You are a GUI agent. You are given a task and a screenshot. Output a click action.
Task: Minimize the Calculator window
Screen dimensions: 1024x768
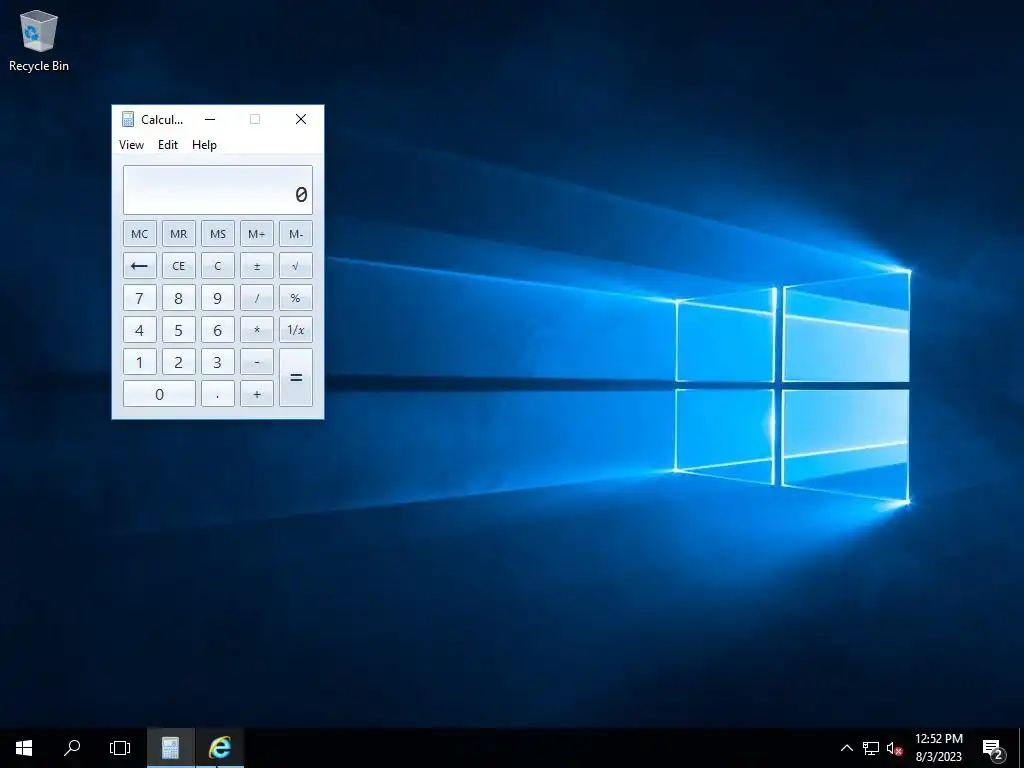(x=210, y=119)
